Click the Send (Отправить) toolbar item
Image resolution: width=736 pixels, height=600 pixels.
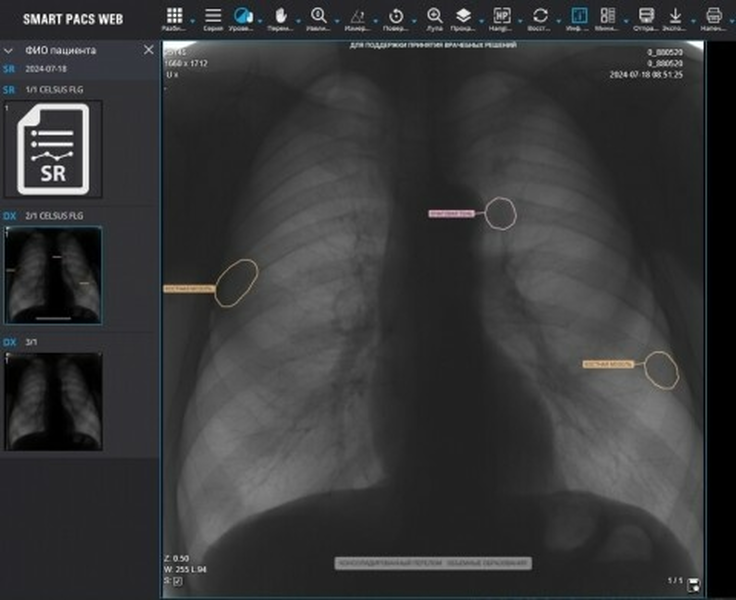pyautogui.click(x=645, y=16)
